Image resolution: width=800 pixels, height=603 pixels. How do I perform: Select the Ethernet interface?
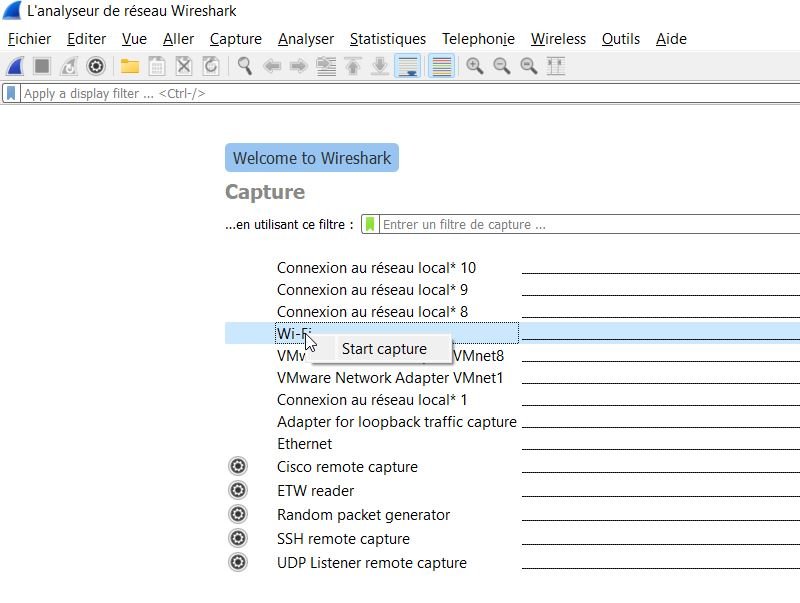tap(305, 444)
